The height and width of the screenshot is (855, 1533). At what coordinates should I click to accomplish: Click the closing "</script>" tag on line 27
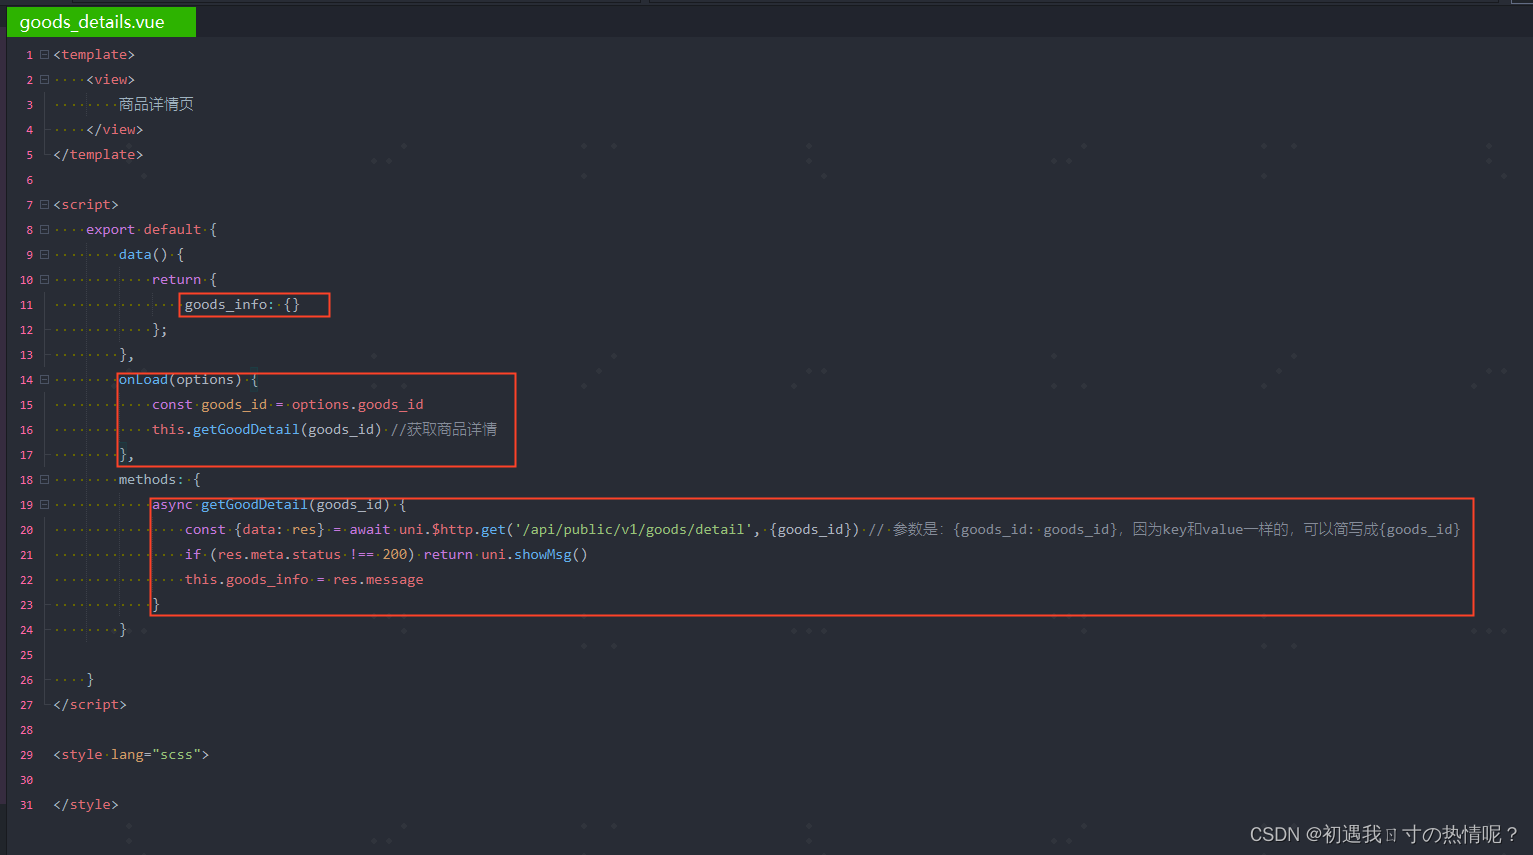pyautogui.click(x=90, y=705)
